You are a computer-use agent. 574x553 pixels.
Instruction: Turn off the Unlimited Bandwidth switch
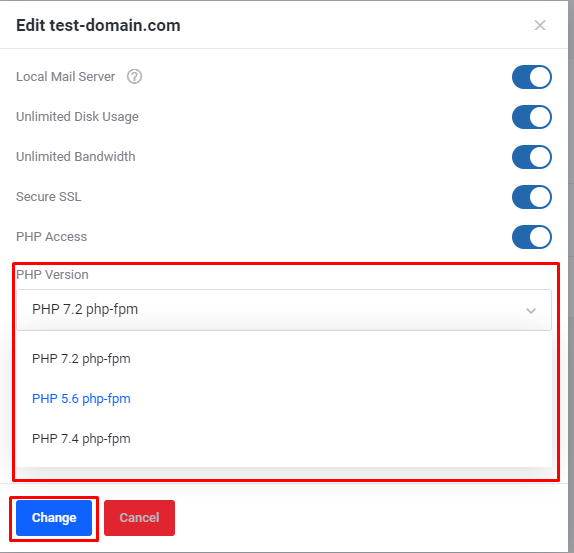(x=532, y=157)
